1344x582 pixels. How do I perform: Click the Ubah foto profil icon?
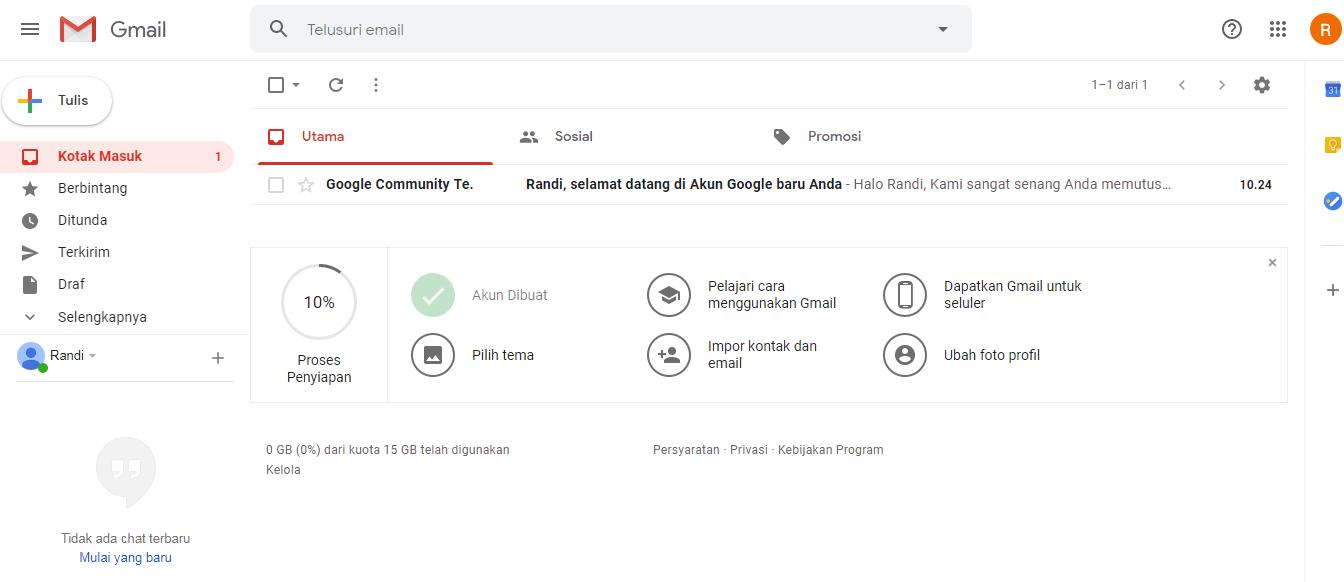[x=905, y=355]
